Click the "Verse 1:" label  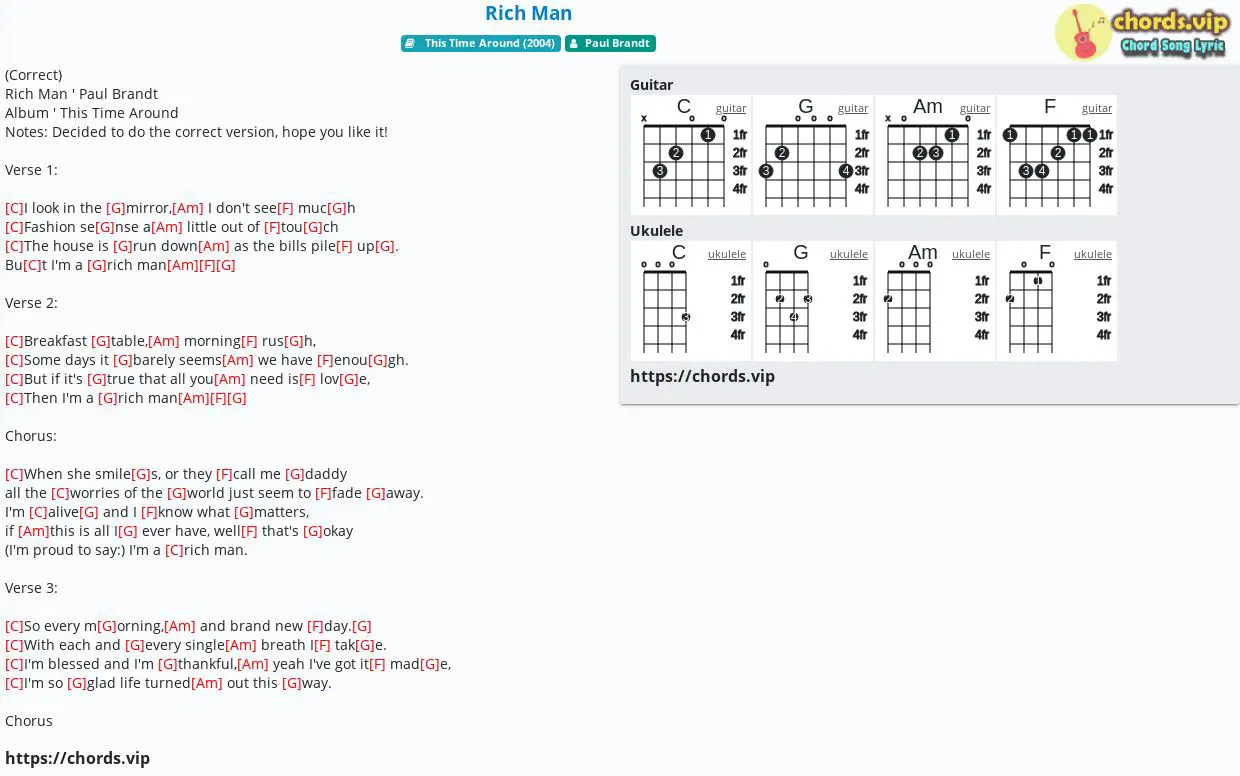coord(31,170)
